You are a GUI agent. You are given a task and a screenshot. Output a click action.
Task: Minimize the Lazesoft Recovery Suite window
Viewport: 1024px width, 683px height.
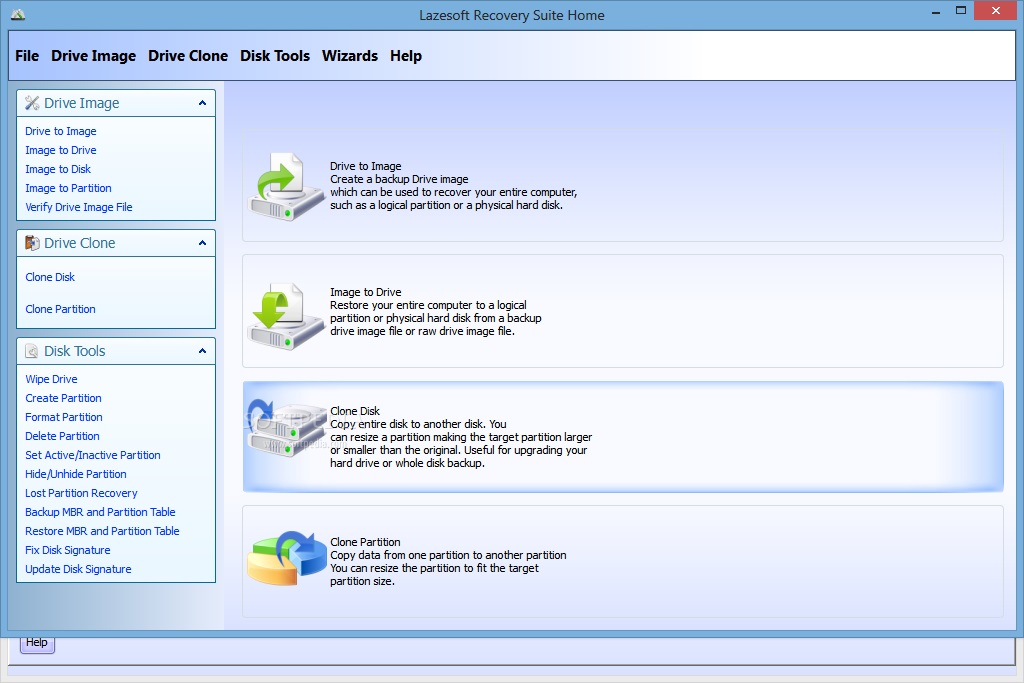coord(936,12)
